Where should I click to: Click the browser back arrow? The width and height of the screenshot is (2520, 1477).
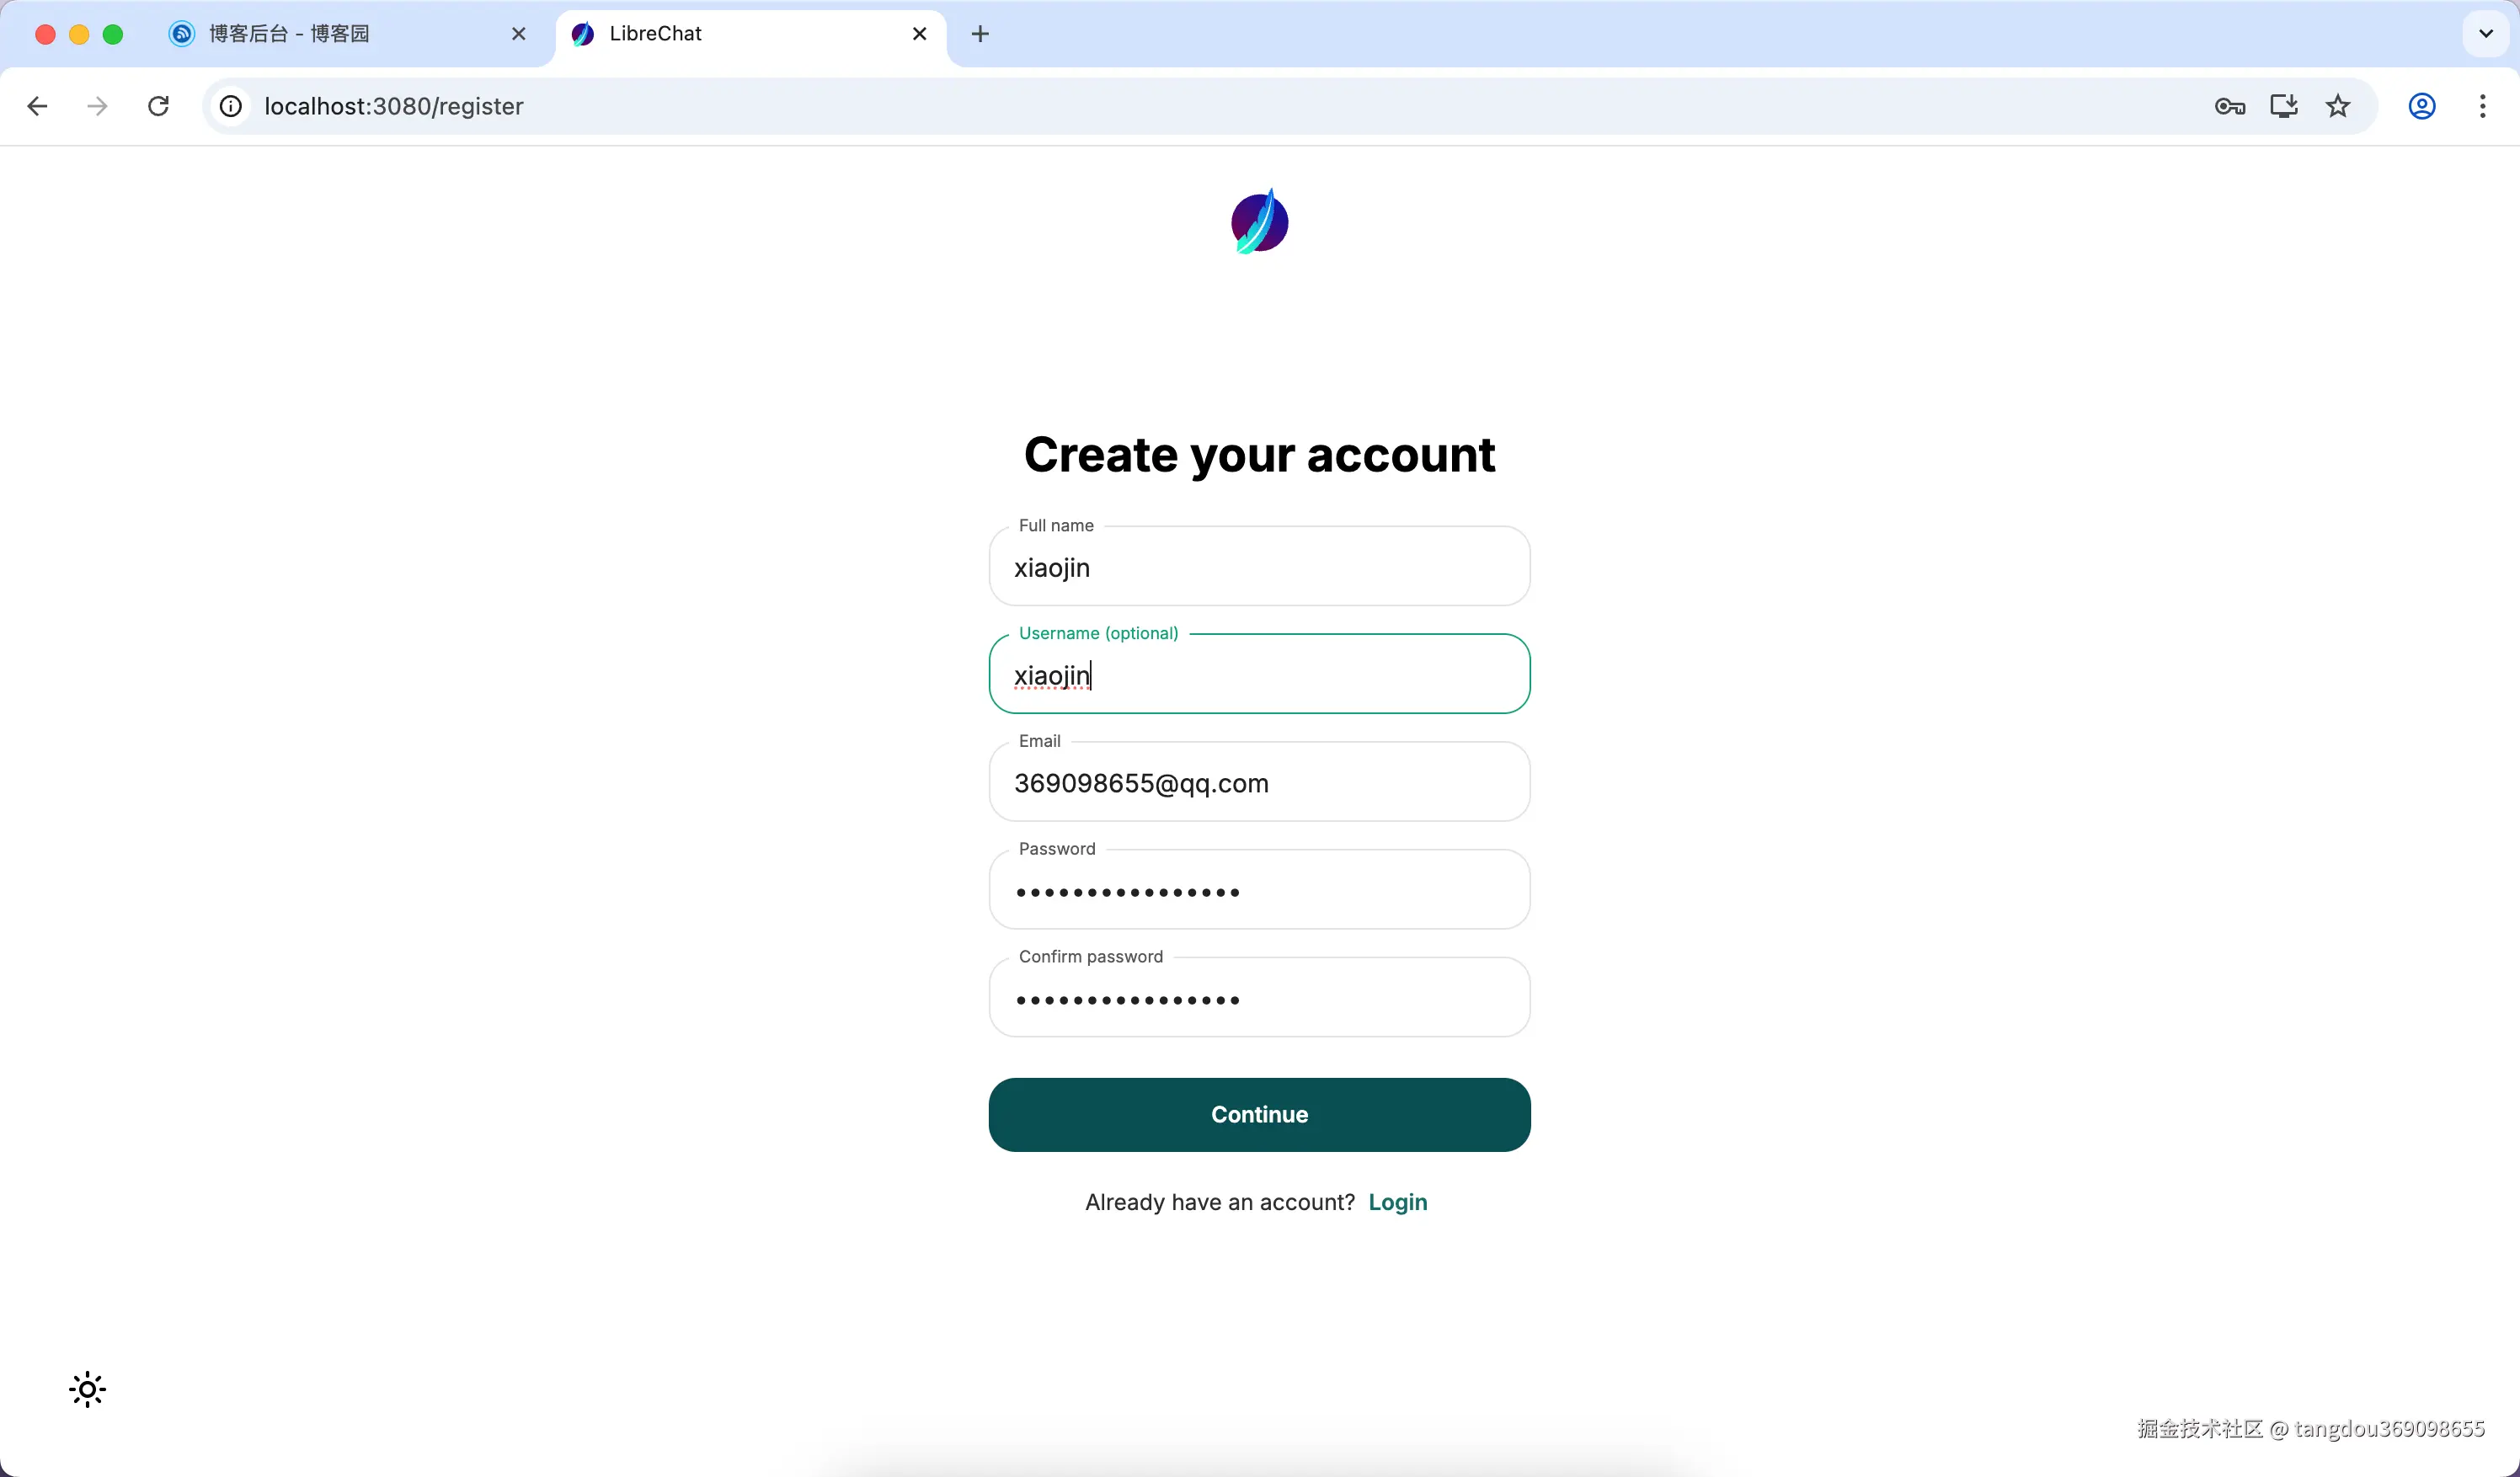click(x=38, y=106)
